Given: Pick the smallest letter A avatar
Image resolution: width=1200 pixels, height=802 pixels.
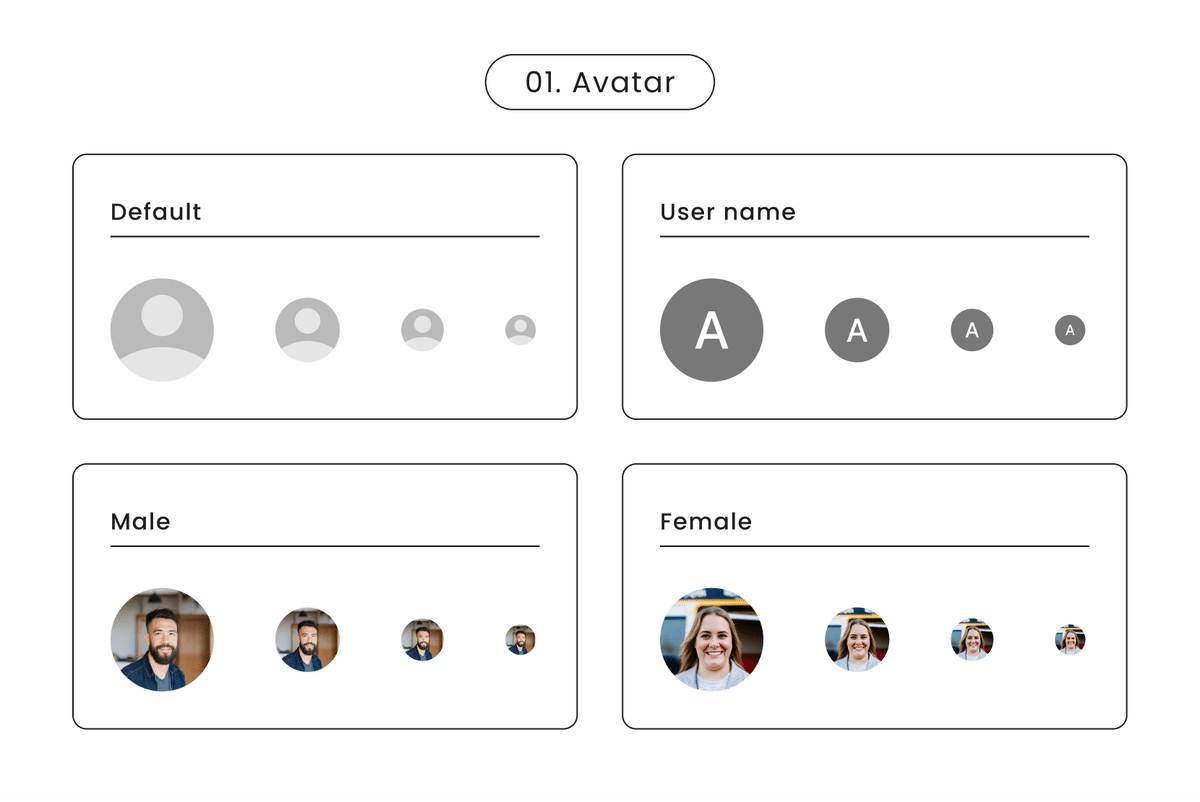Looking at the screenshot, I should (1070, 330).
